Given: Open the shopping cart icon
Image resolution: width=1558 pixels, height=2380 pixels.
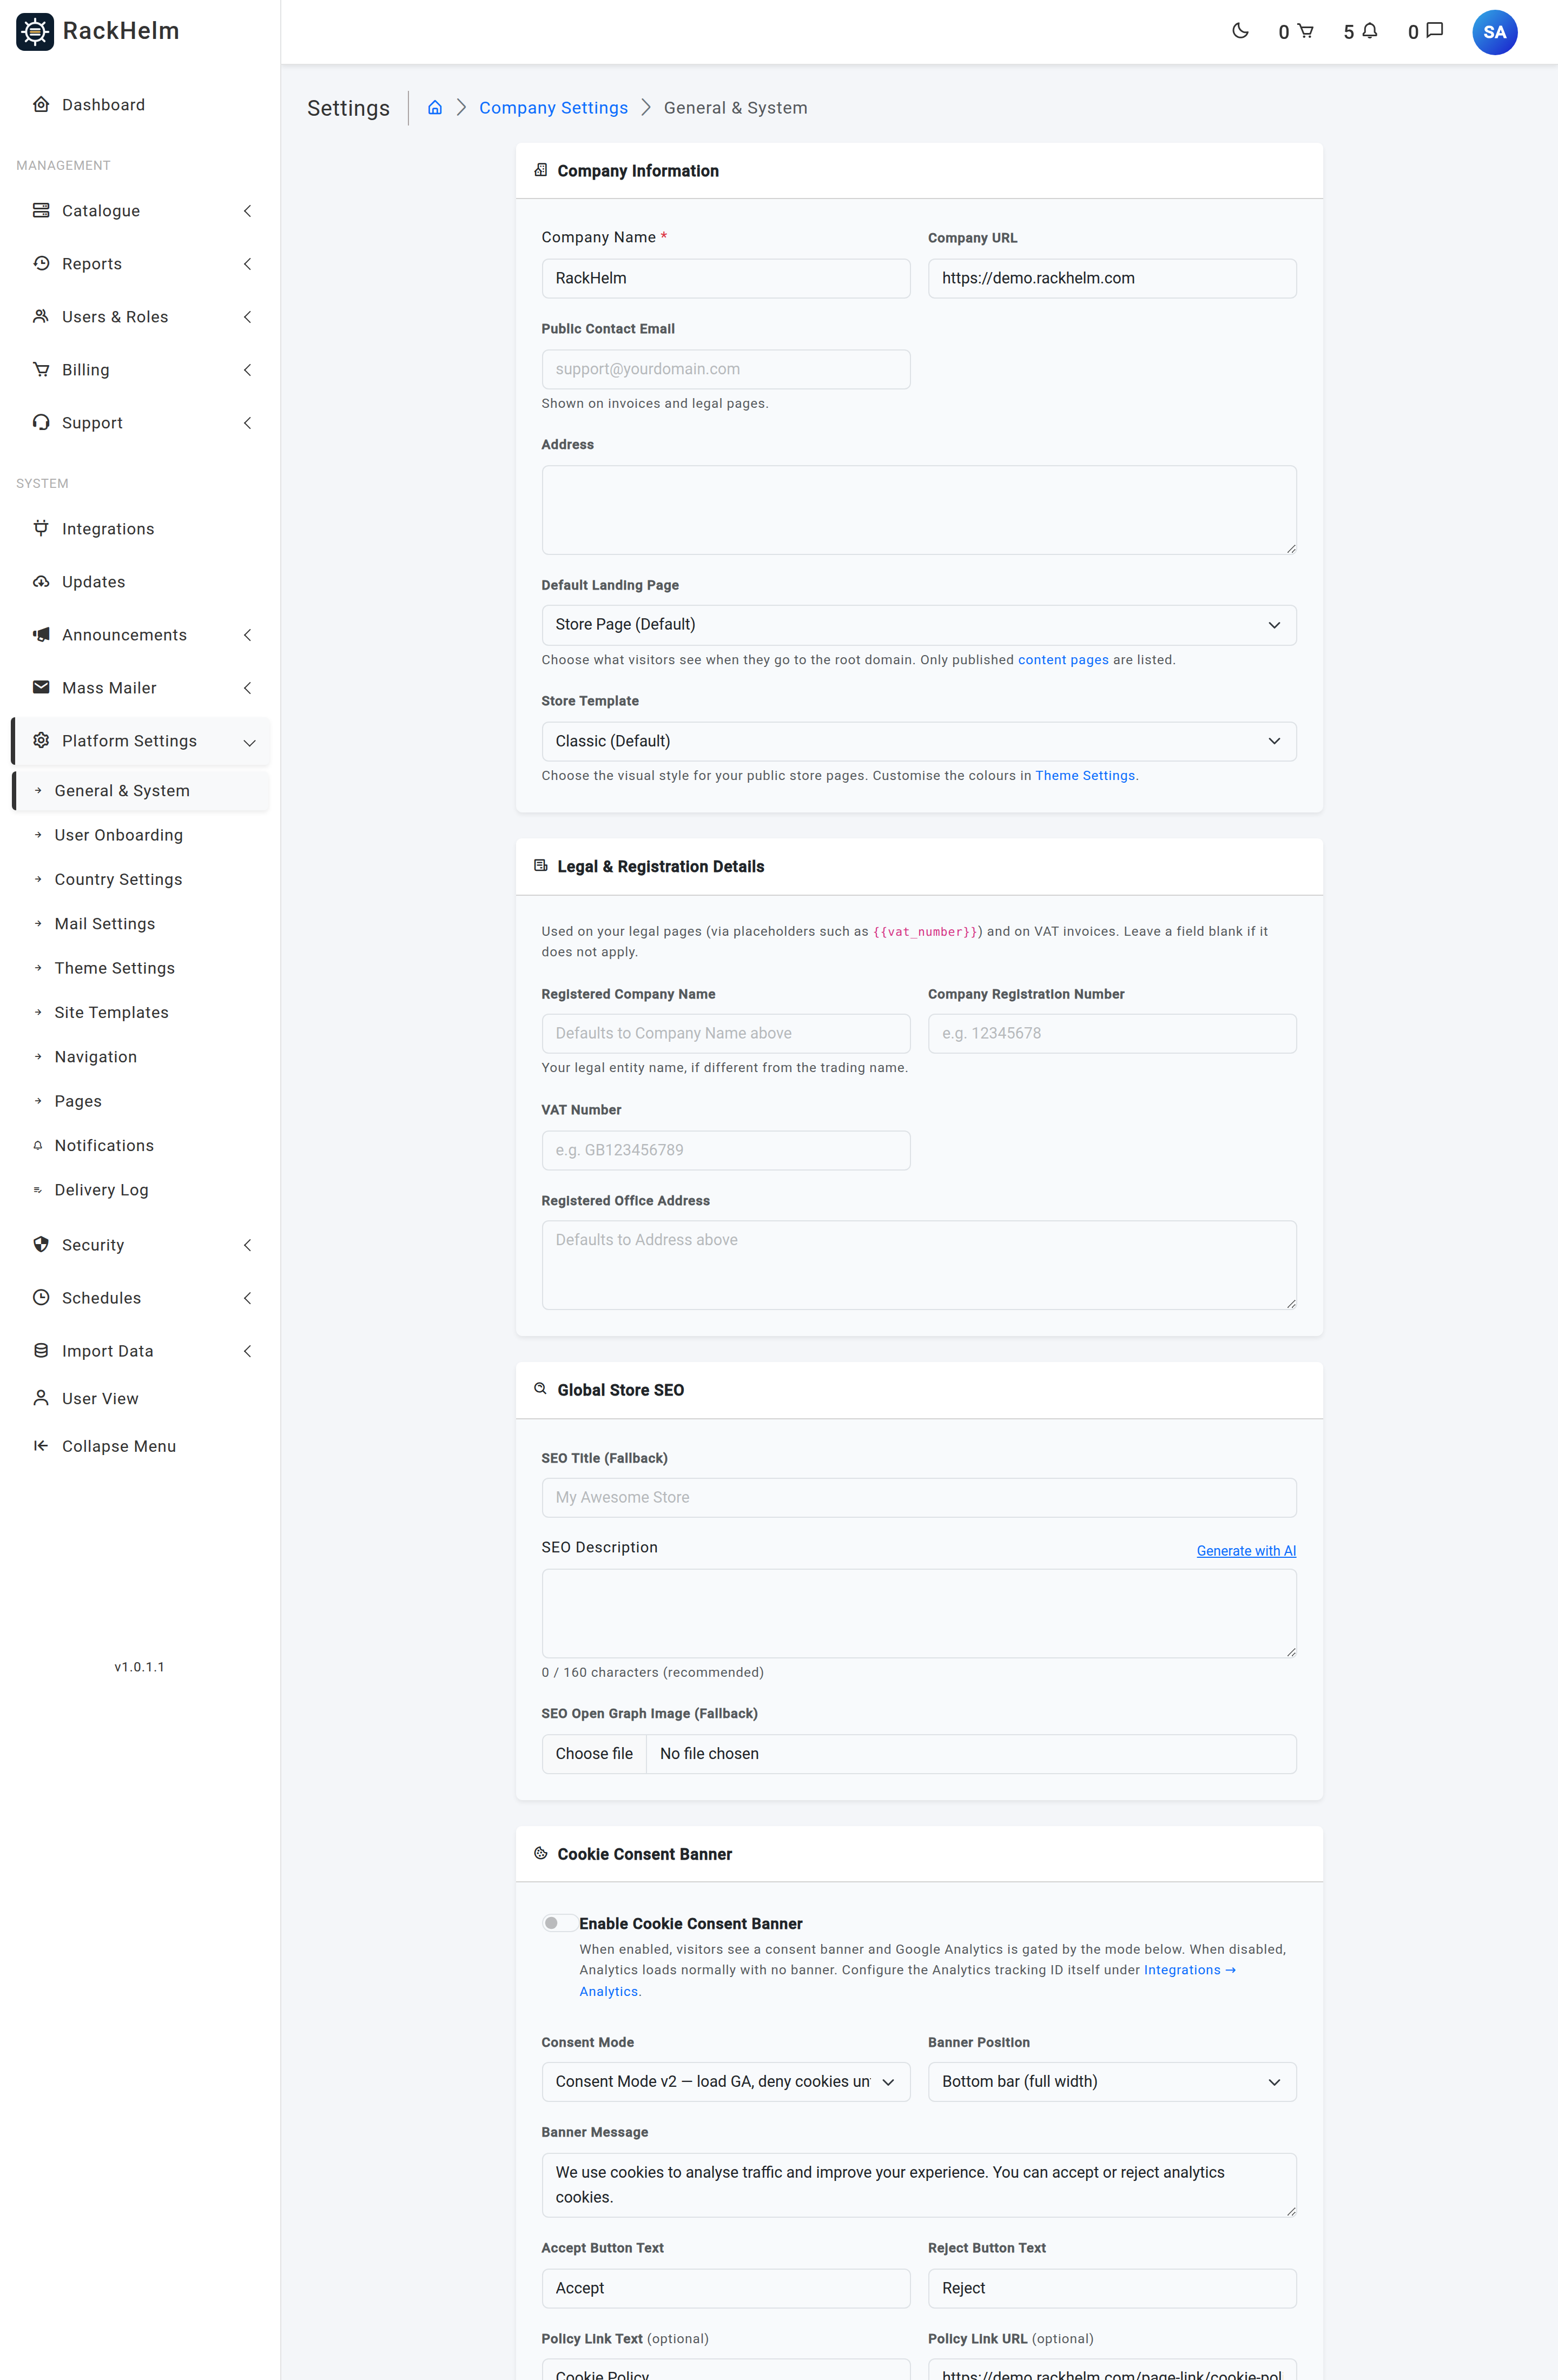Looking at the screenshot, I should (x=1296, y=32).
